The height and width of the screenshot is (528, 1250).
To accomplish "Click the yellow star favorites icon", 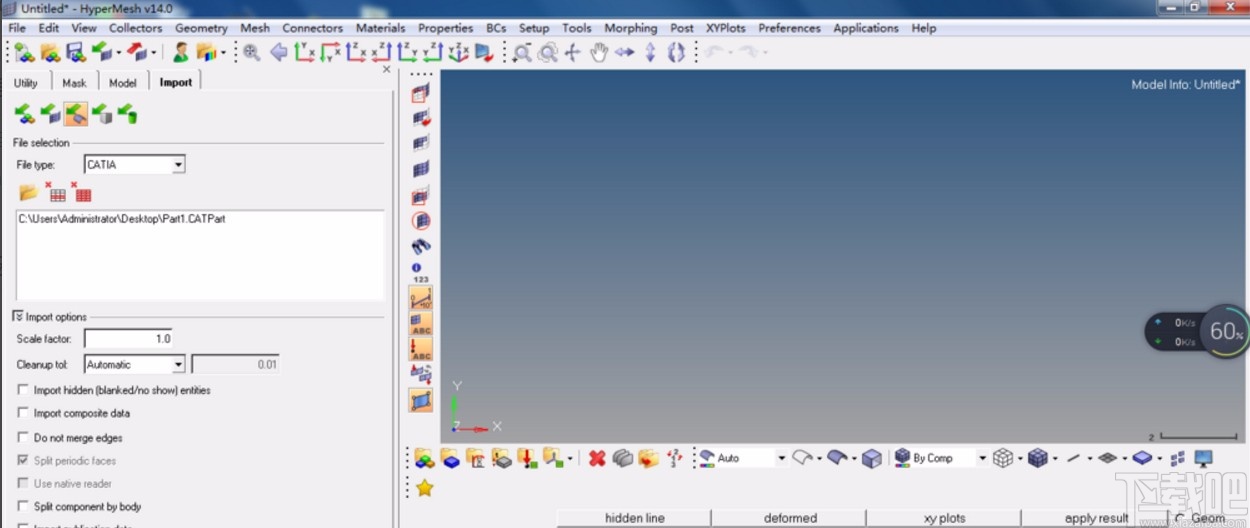I will 425,488.
